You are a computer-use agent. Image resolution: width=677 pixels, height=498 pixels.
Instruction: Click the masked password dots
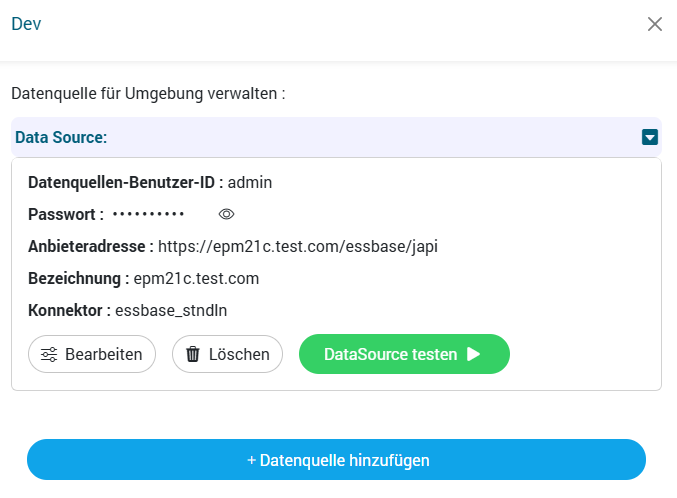(148, 214)
